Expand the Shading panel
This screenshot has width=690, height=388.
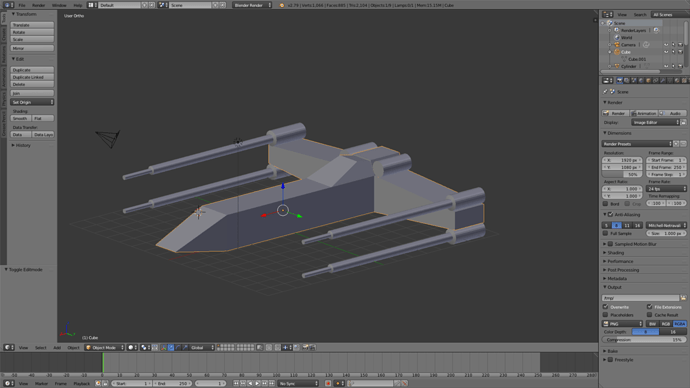coord(616,253)
